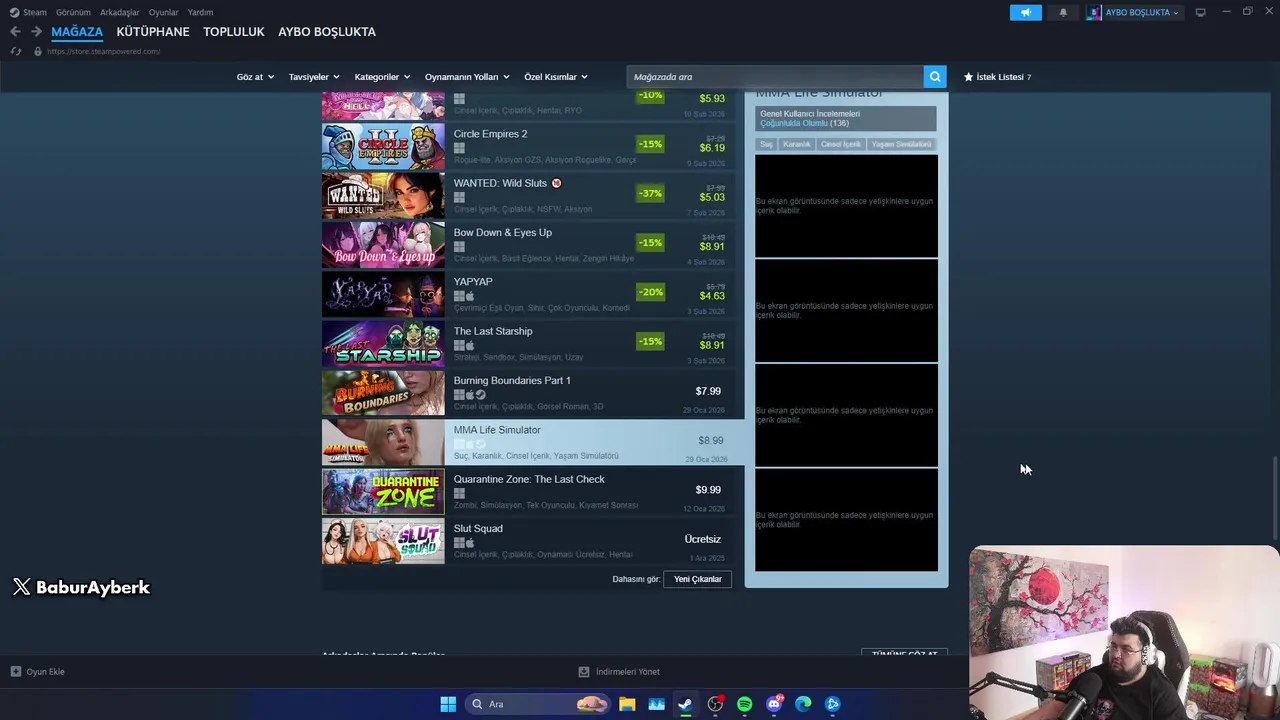This screenshot has width=1280, height=720.
Task: Switch to Big Picture mode monitor icon
Action: (1200, 12)
